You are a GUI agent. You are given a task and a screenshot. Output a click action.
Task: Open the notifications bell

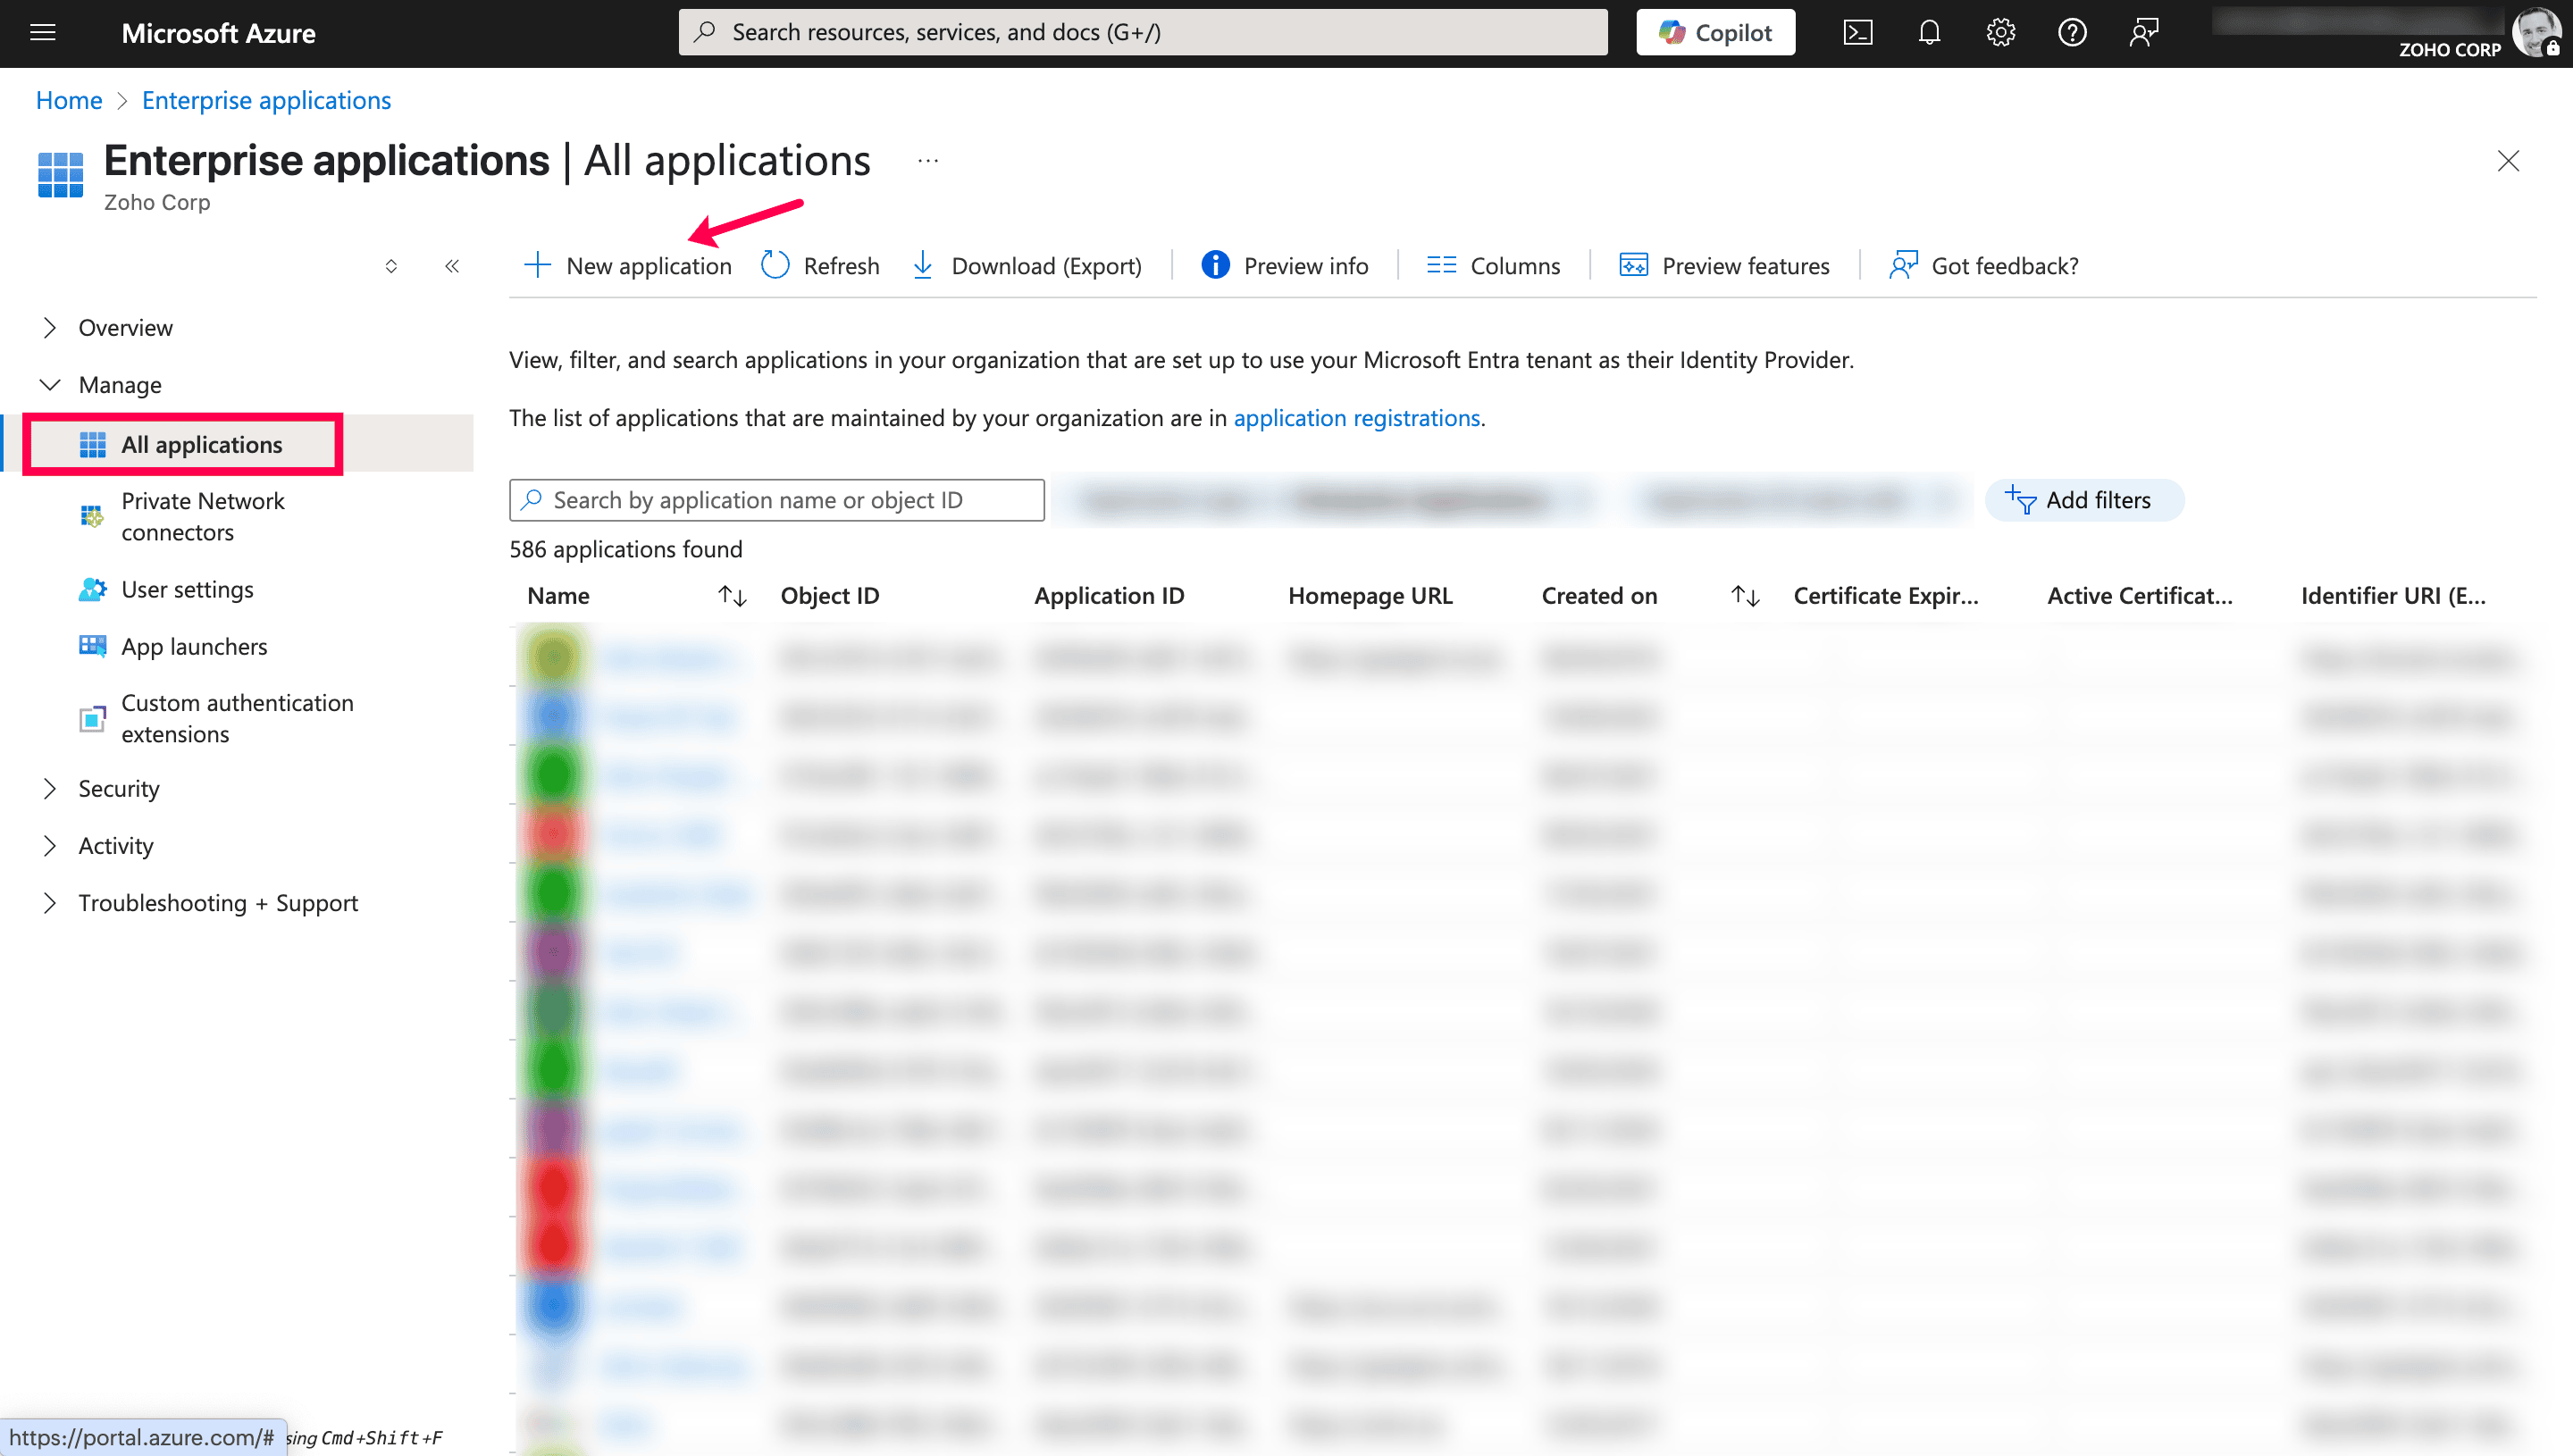(1929, 32)
